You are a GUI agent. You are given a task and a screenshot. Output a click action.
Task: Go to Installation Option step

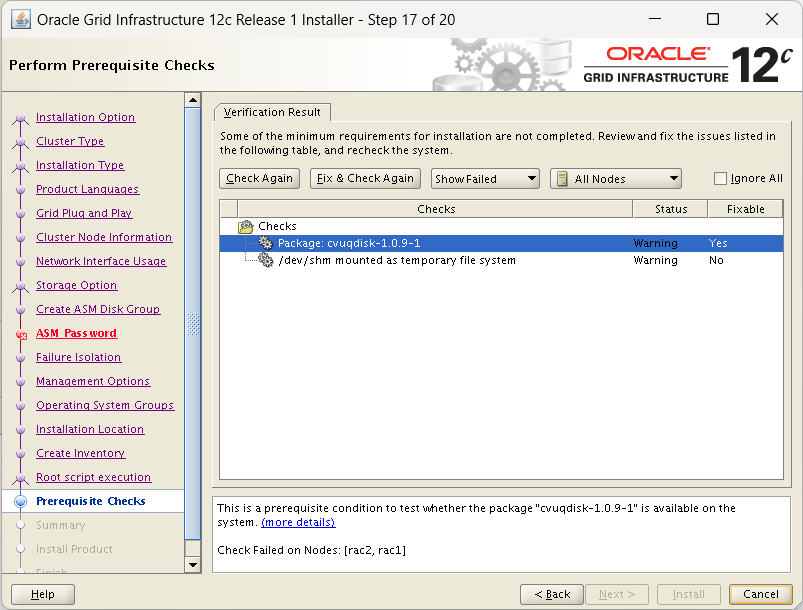point(86,117)
